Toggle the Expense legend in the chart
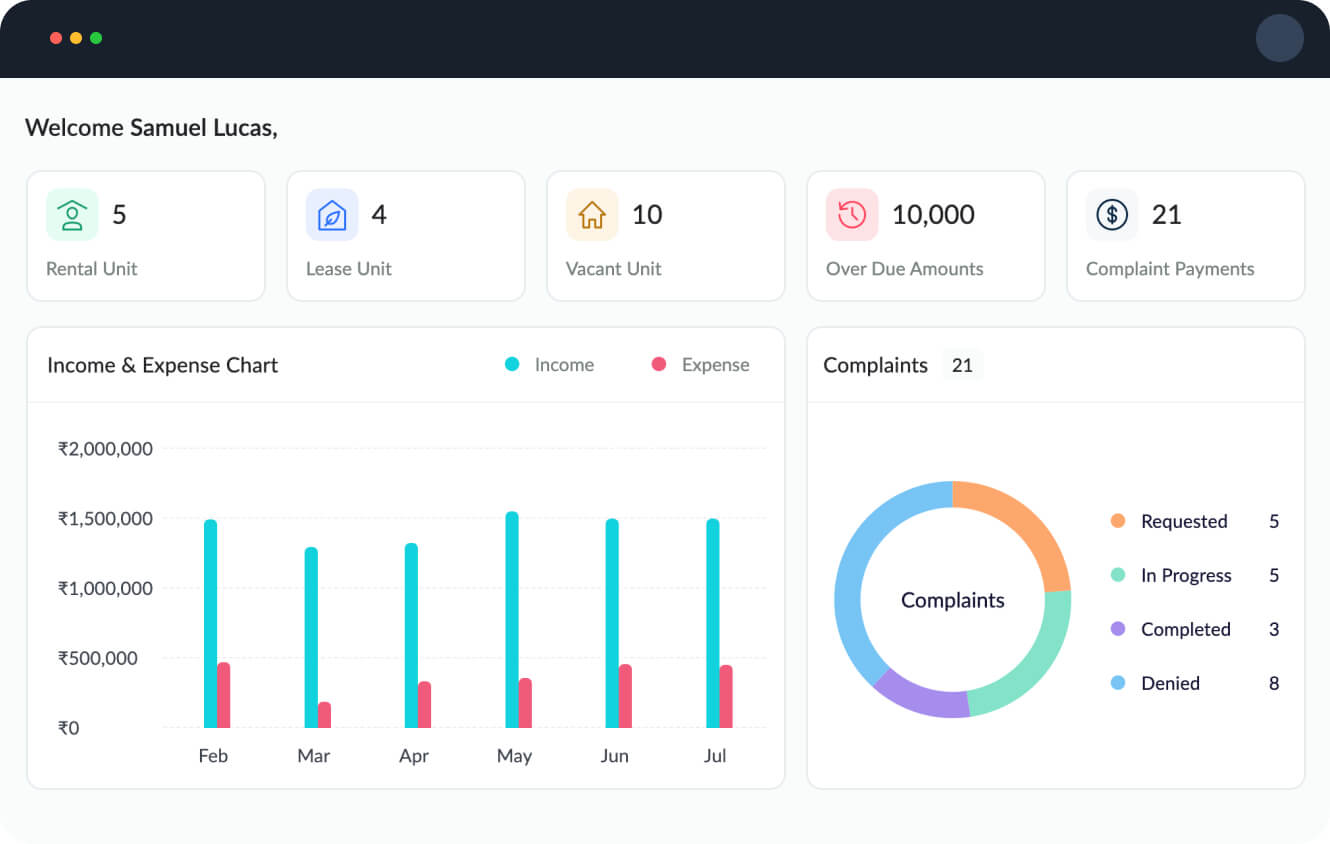 (x=700, y=364)
